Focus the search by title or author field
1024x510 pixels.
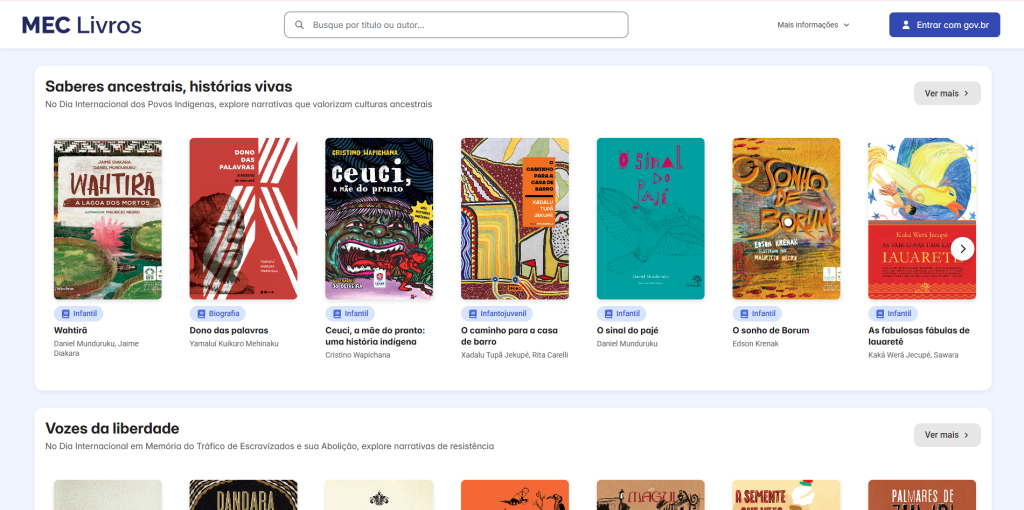pos(456,25)
